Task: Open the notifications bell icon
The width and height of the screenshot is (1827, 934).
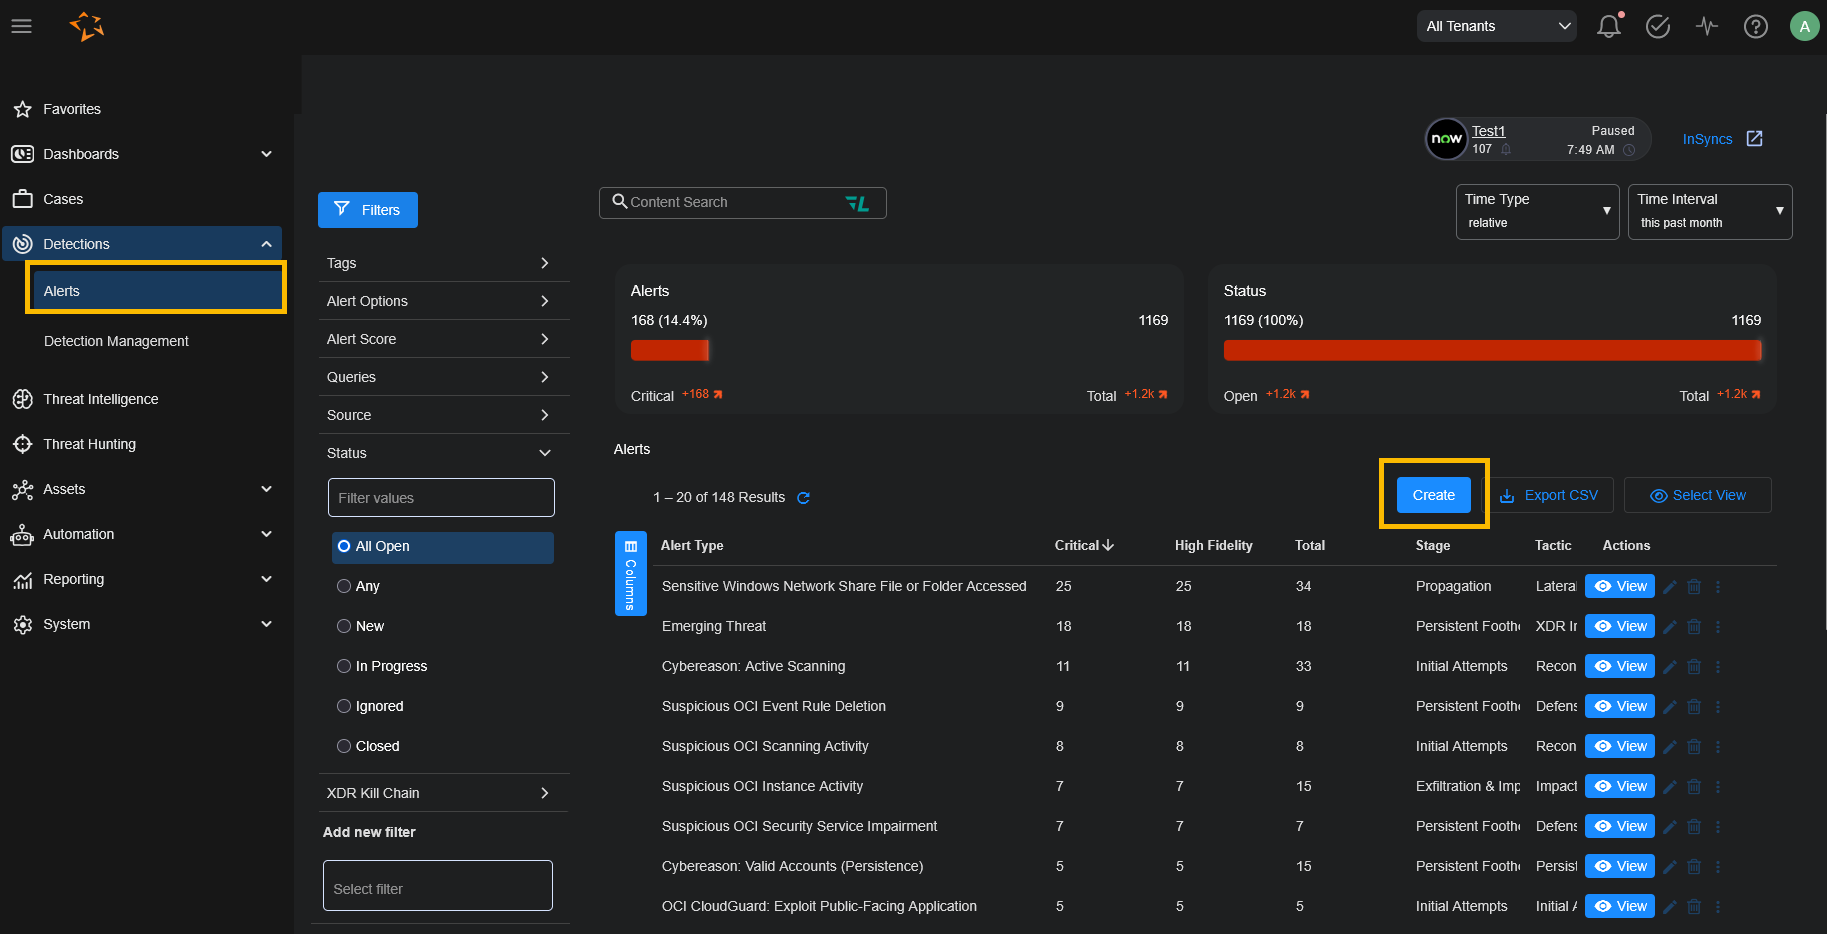Action: [1608, 27]
